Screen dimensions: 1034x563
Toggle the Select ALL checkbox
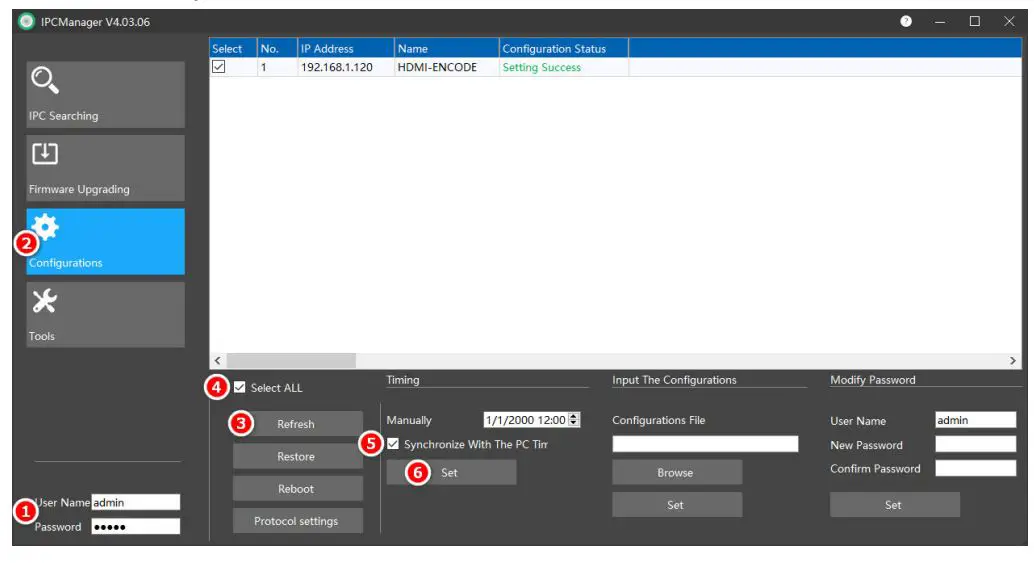click(239, 388)
